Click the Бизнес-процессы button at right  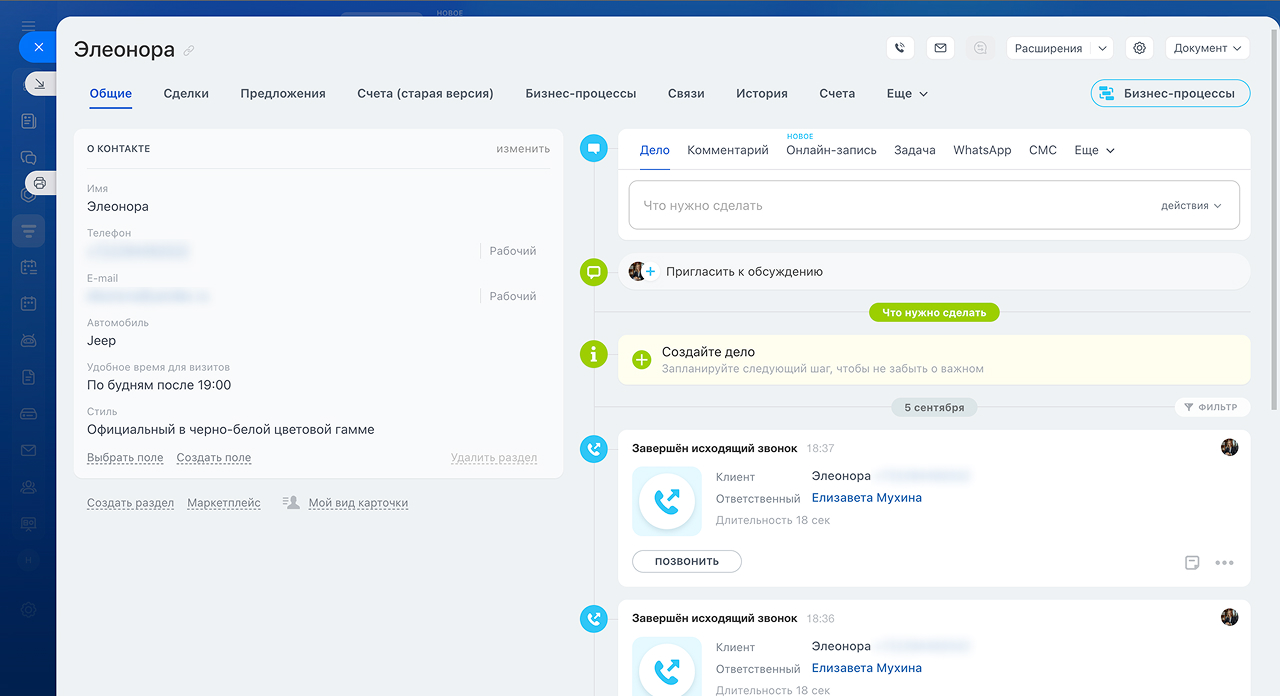(x=1170, y=93)
